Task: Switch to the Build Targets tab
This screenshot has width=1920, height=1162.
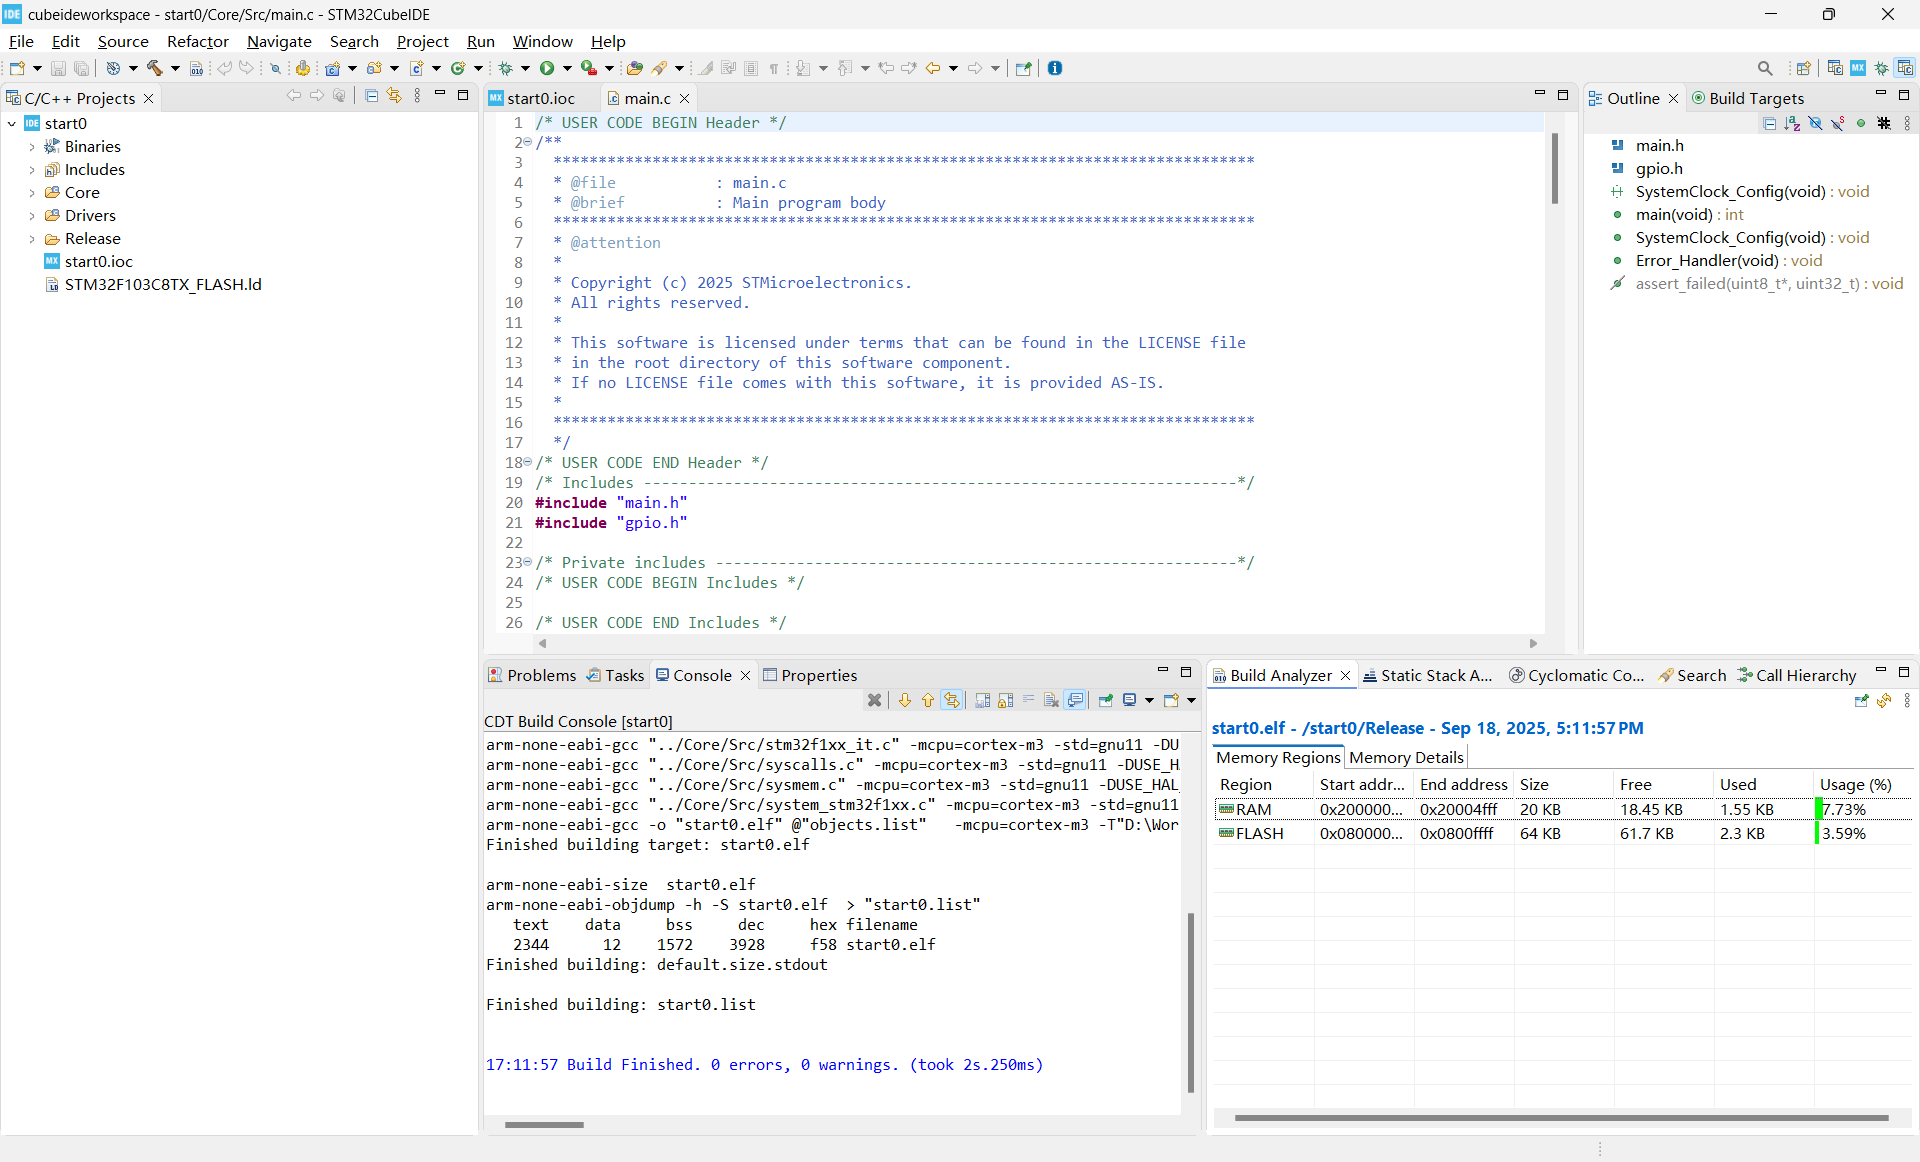Action: click(x=1748, y=98)
